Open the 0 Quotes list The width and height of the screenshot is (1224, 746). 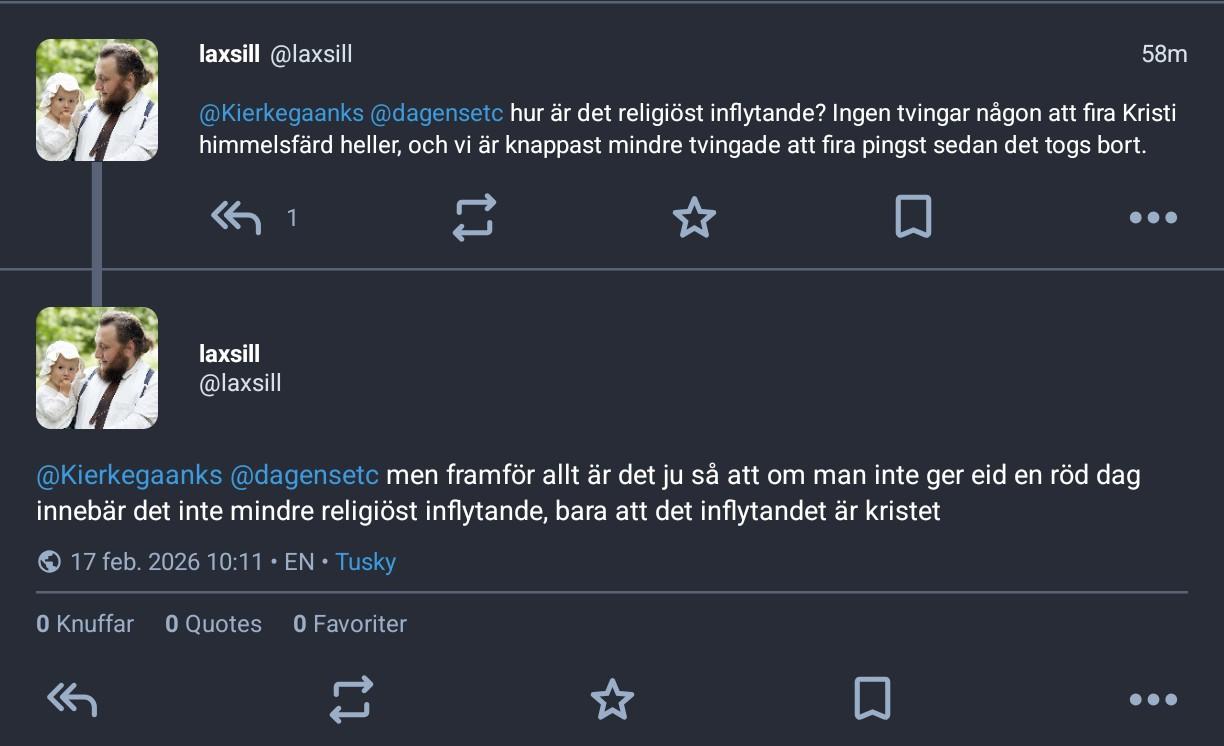(x=213, y=624)
